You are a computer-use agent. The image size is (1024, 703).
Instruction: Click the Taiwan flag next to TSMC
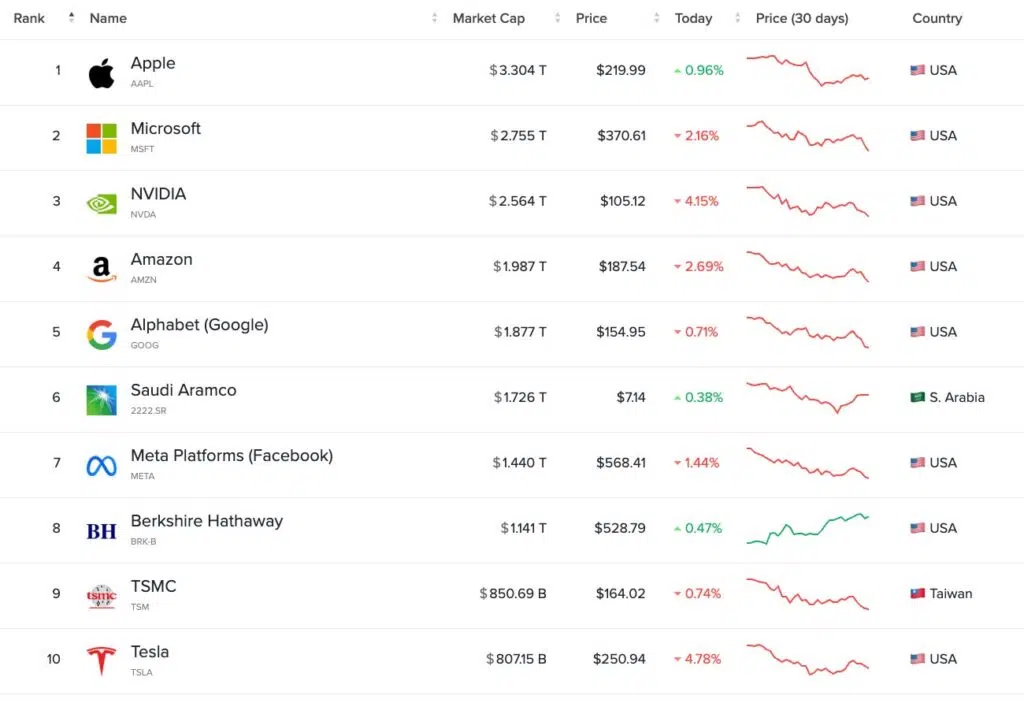[918, 593]
